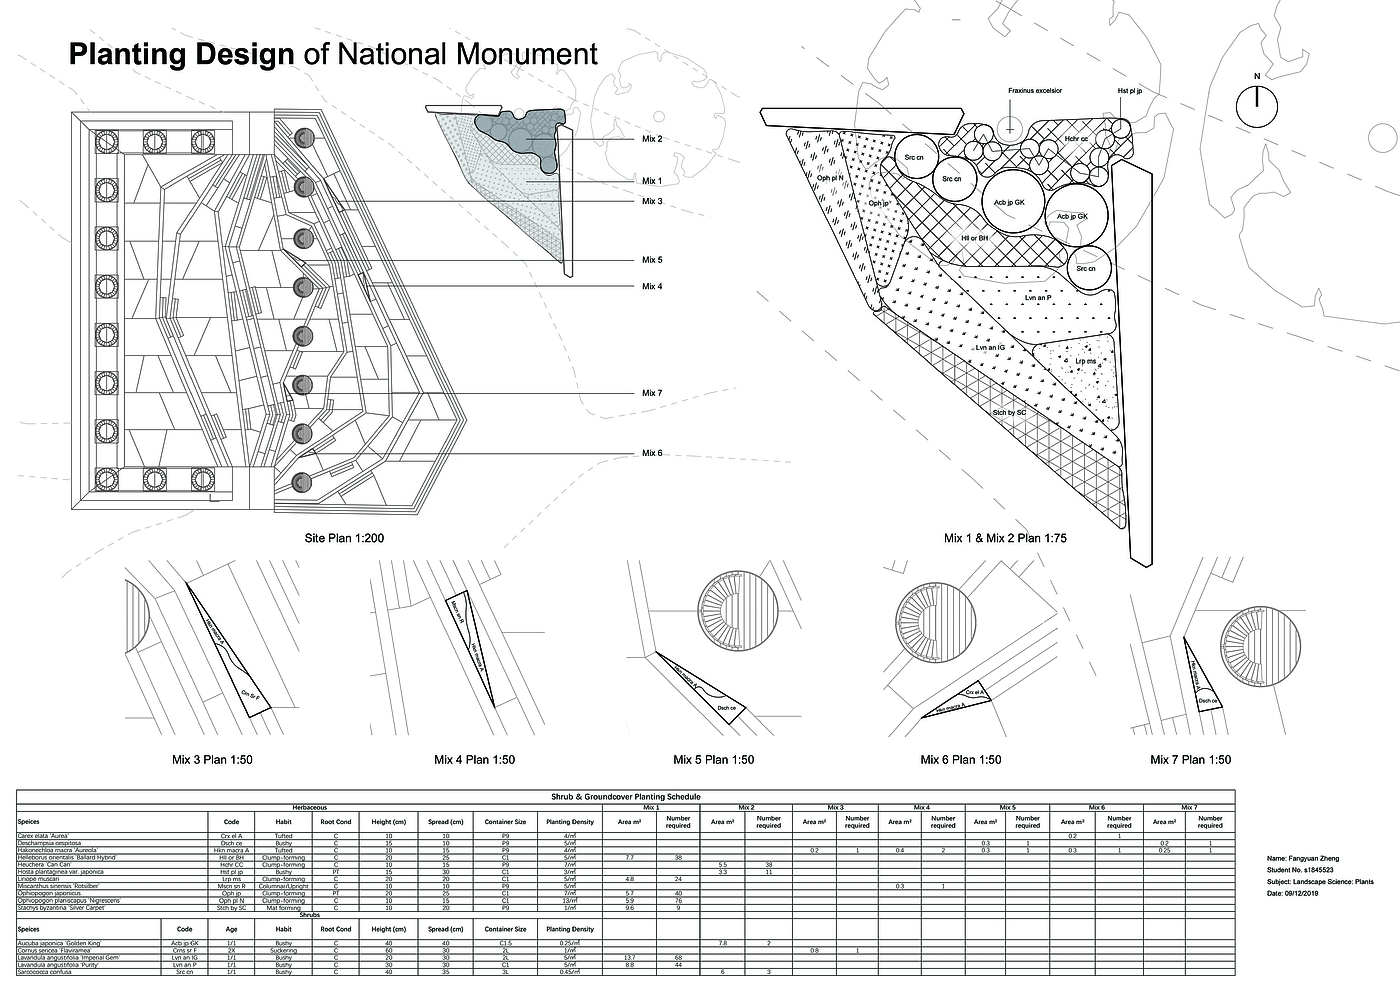Click the "Age" column header in shrubs section
Image resolution: width=1400 pixels, height=990 pixels.
(x=232, y=929)
